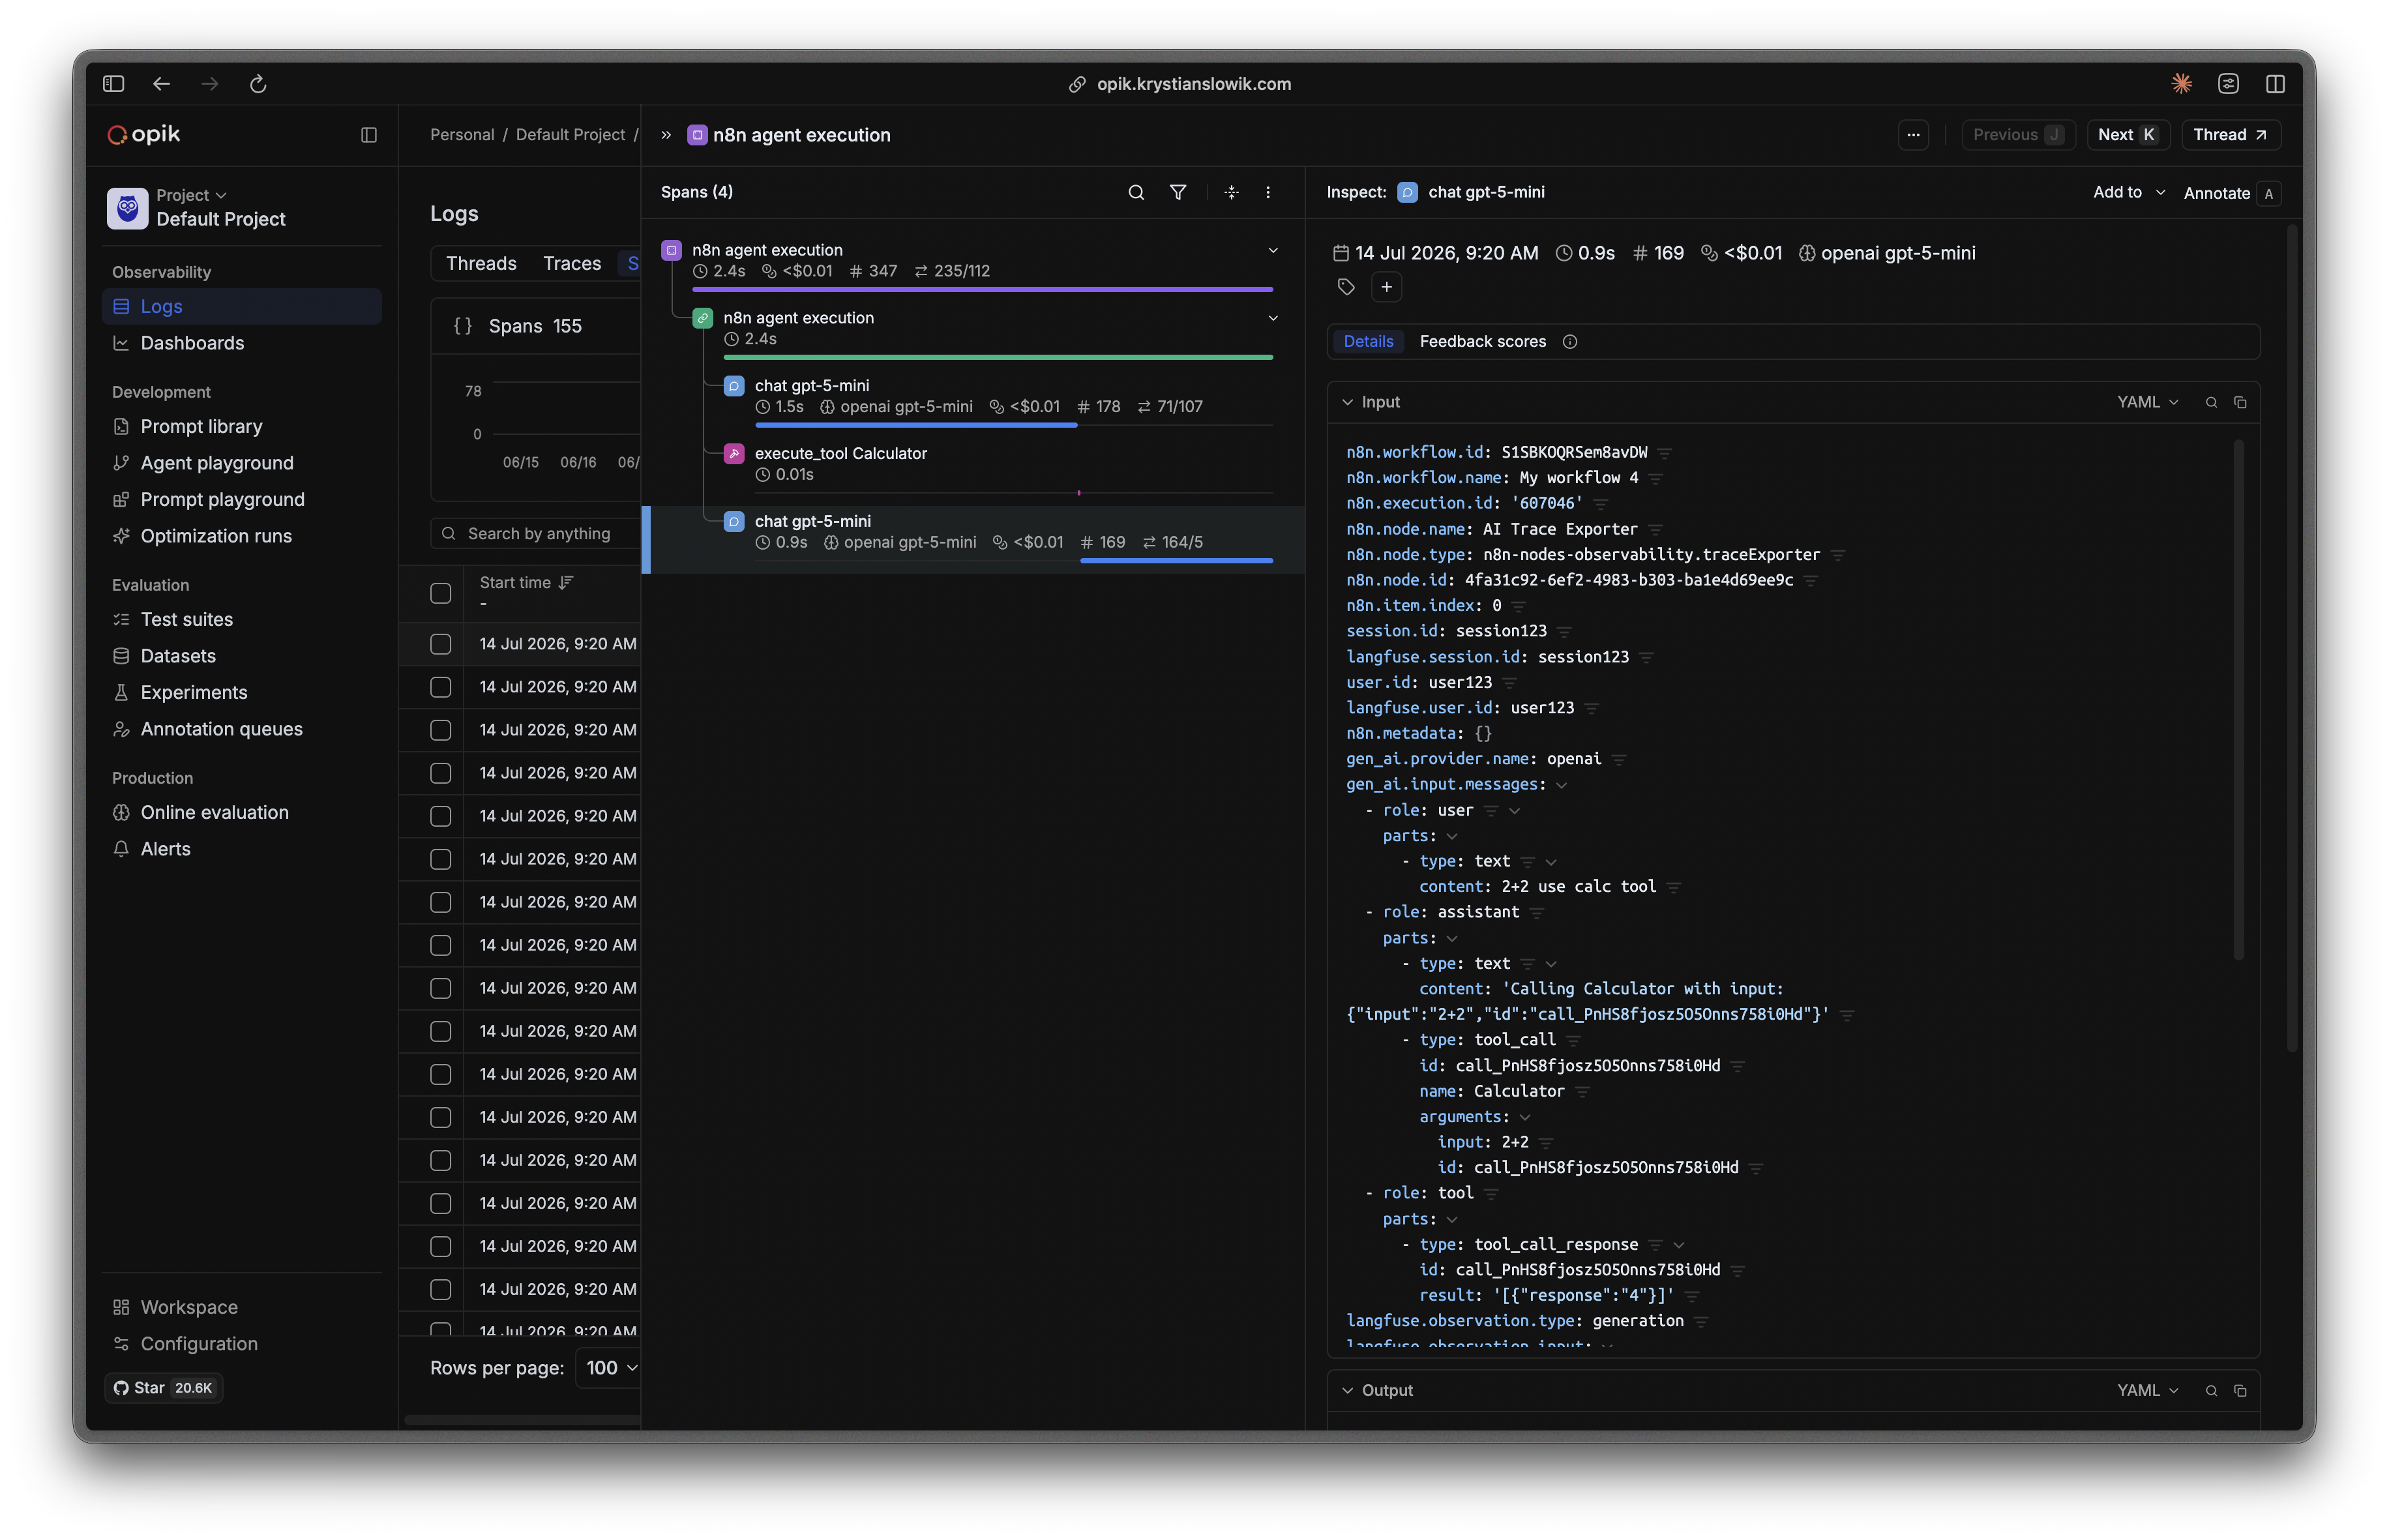The width and height of the screenshot is (2389, 1540).
Task: Click the tag icon under the date
Action: coord(1346,288)
